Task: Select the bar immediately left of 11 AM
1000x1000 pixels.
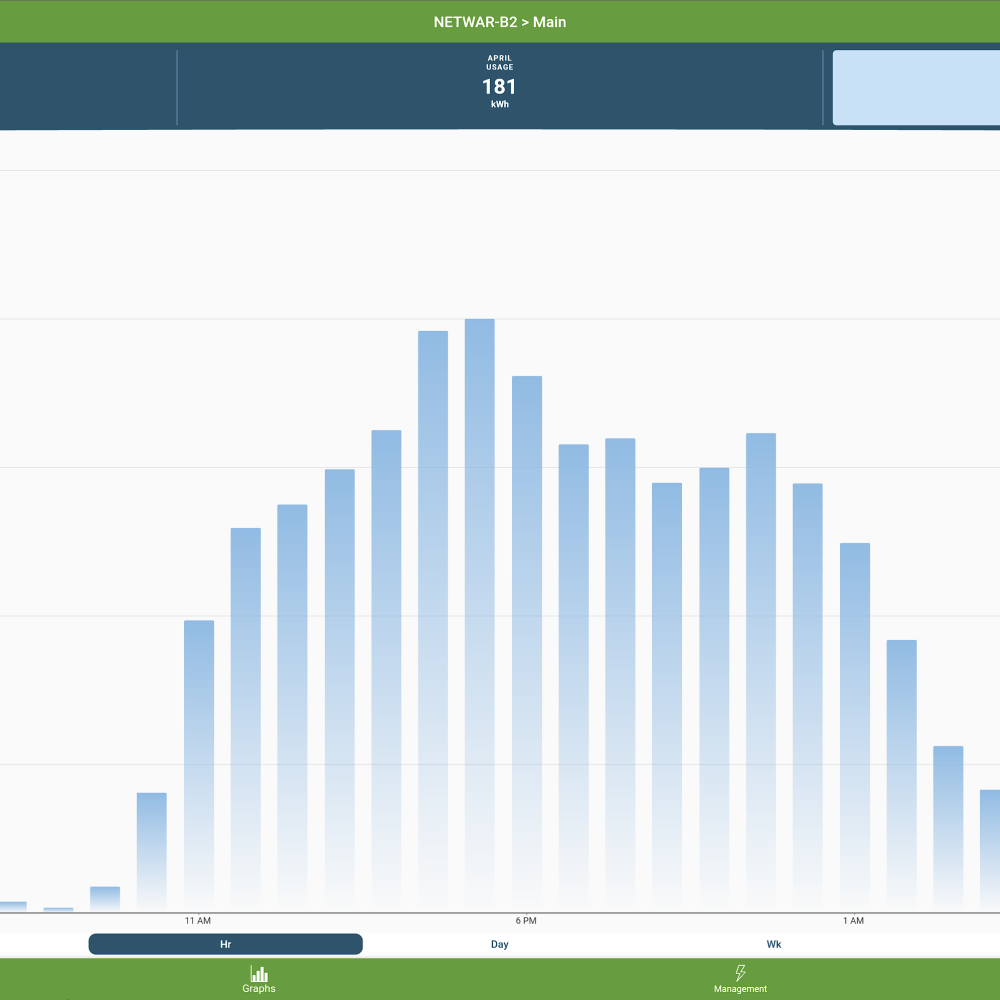Action: (152, 851)
